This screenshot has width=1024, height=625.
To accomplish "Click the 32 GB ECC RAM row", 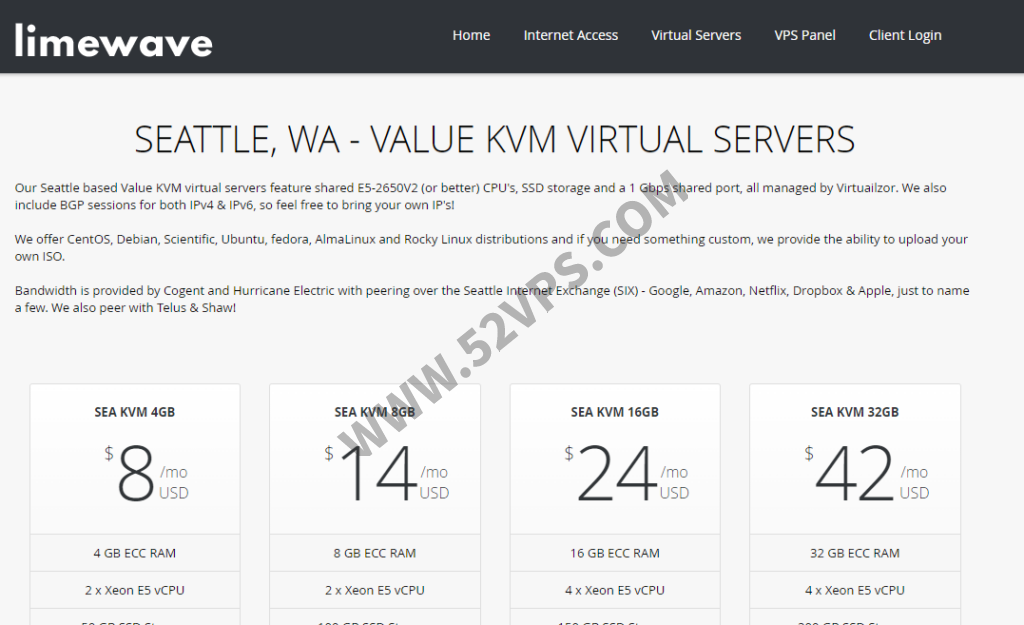I will point(855,553).
